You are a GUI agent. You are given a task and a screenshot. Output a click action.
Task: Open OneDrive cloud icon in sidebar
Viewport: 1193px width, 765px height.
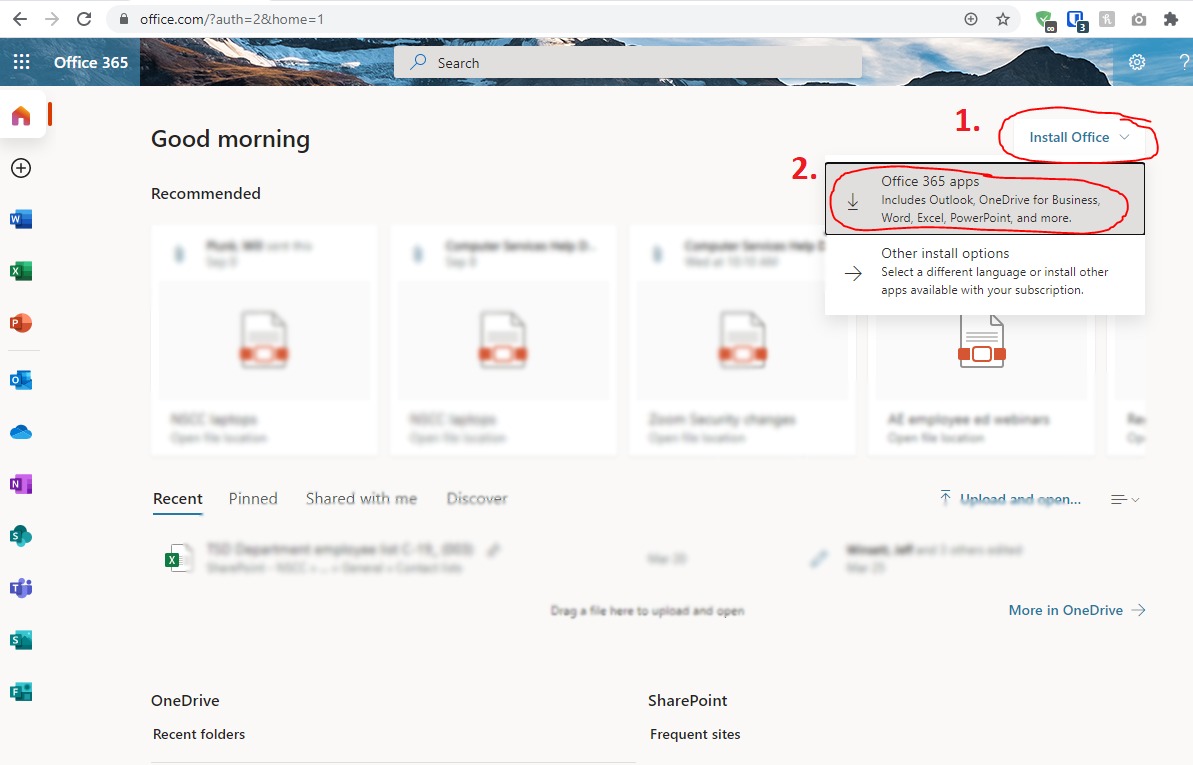click(x=21, y=432)
